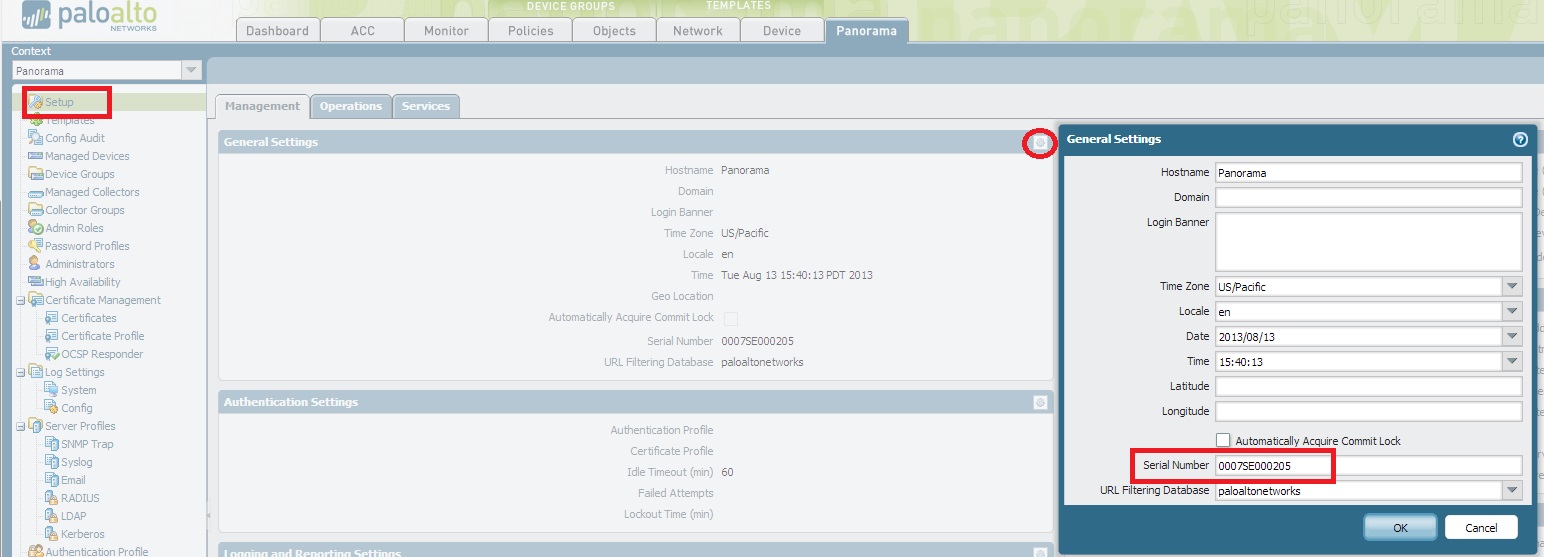Image resolution: width=1544 pixels, height=557 pixels.
Task: Click the Server Profiles label in the tree
Action: (80, 426)
